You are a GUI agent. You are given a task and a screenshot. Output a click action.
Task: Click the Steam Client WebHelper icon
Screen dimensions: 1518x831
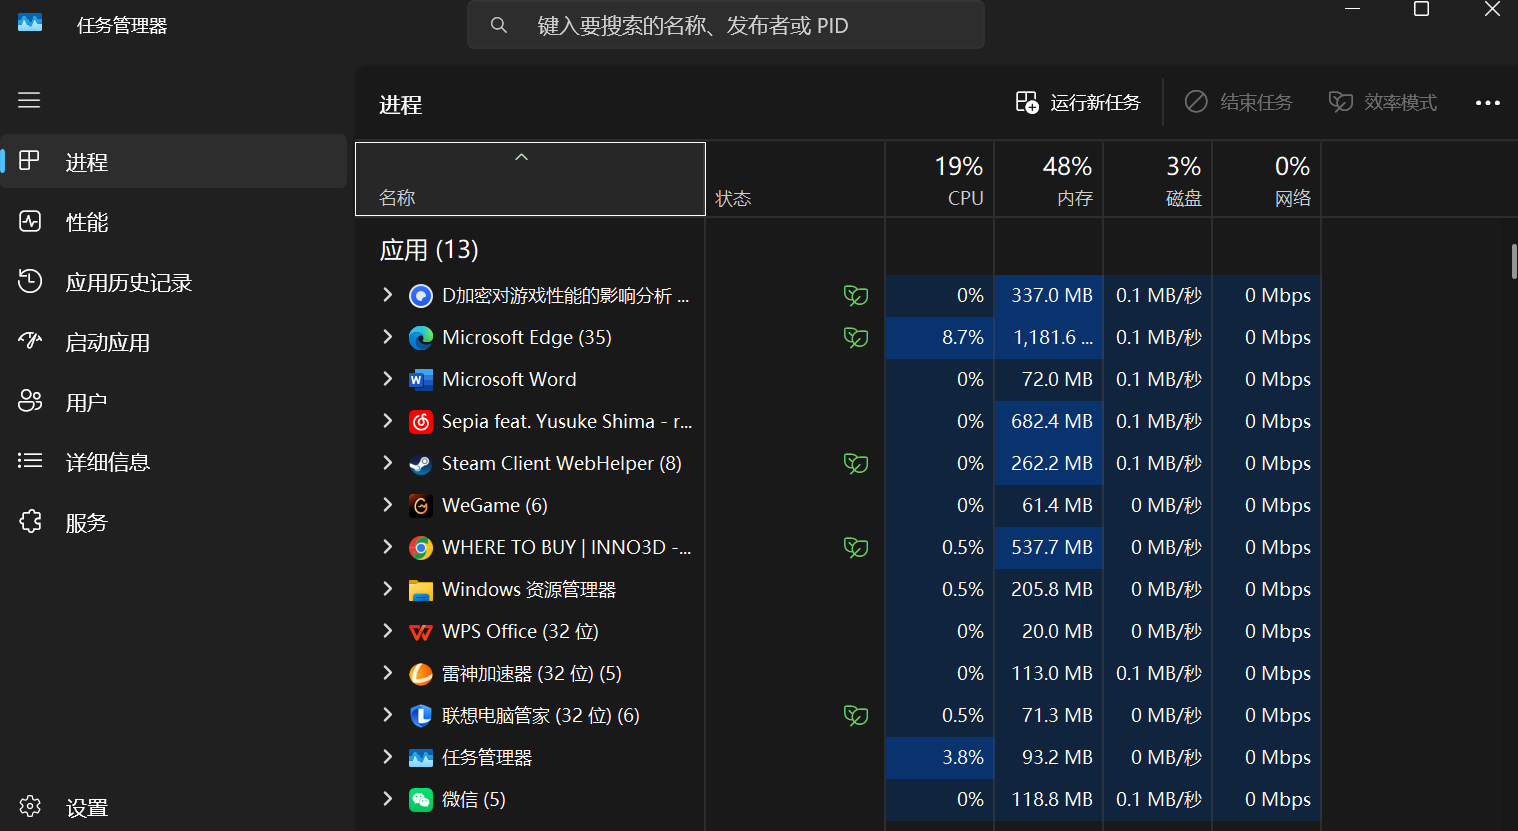pos(421,464)
